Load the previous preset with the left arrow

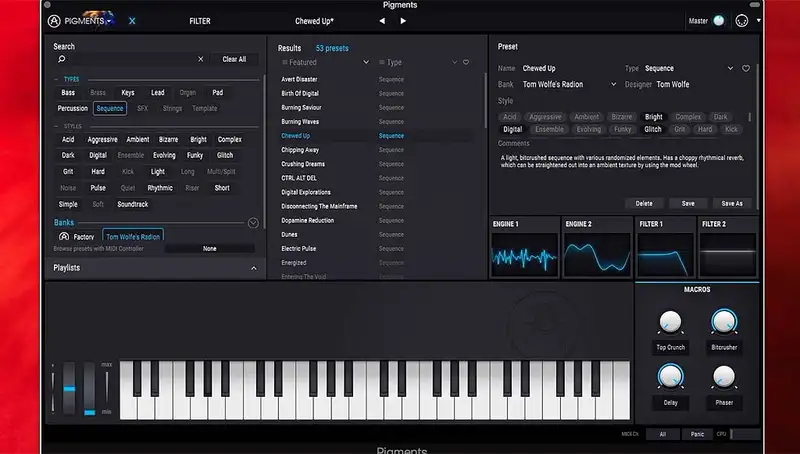(x=382, y=21)
